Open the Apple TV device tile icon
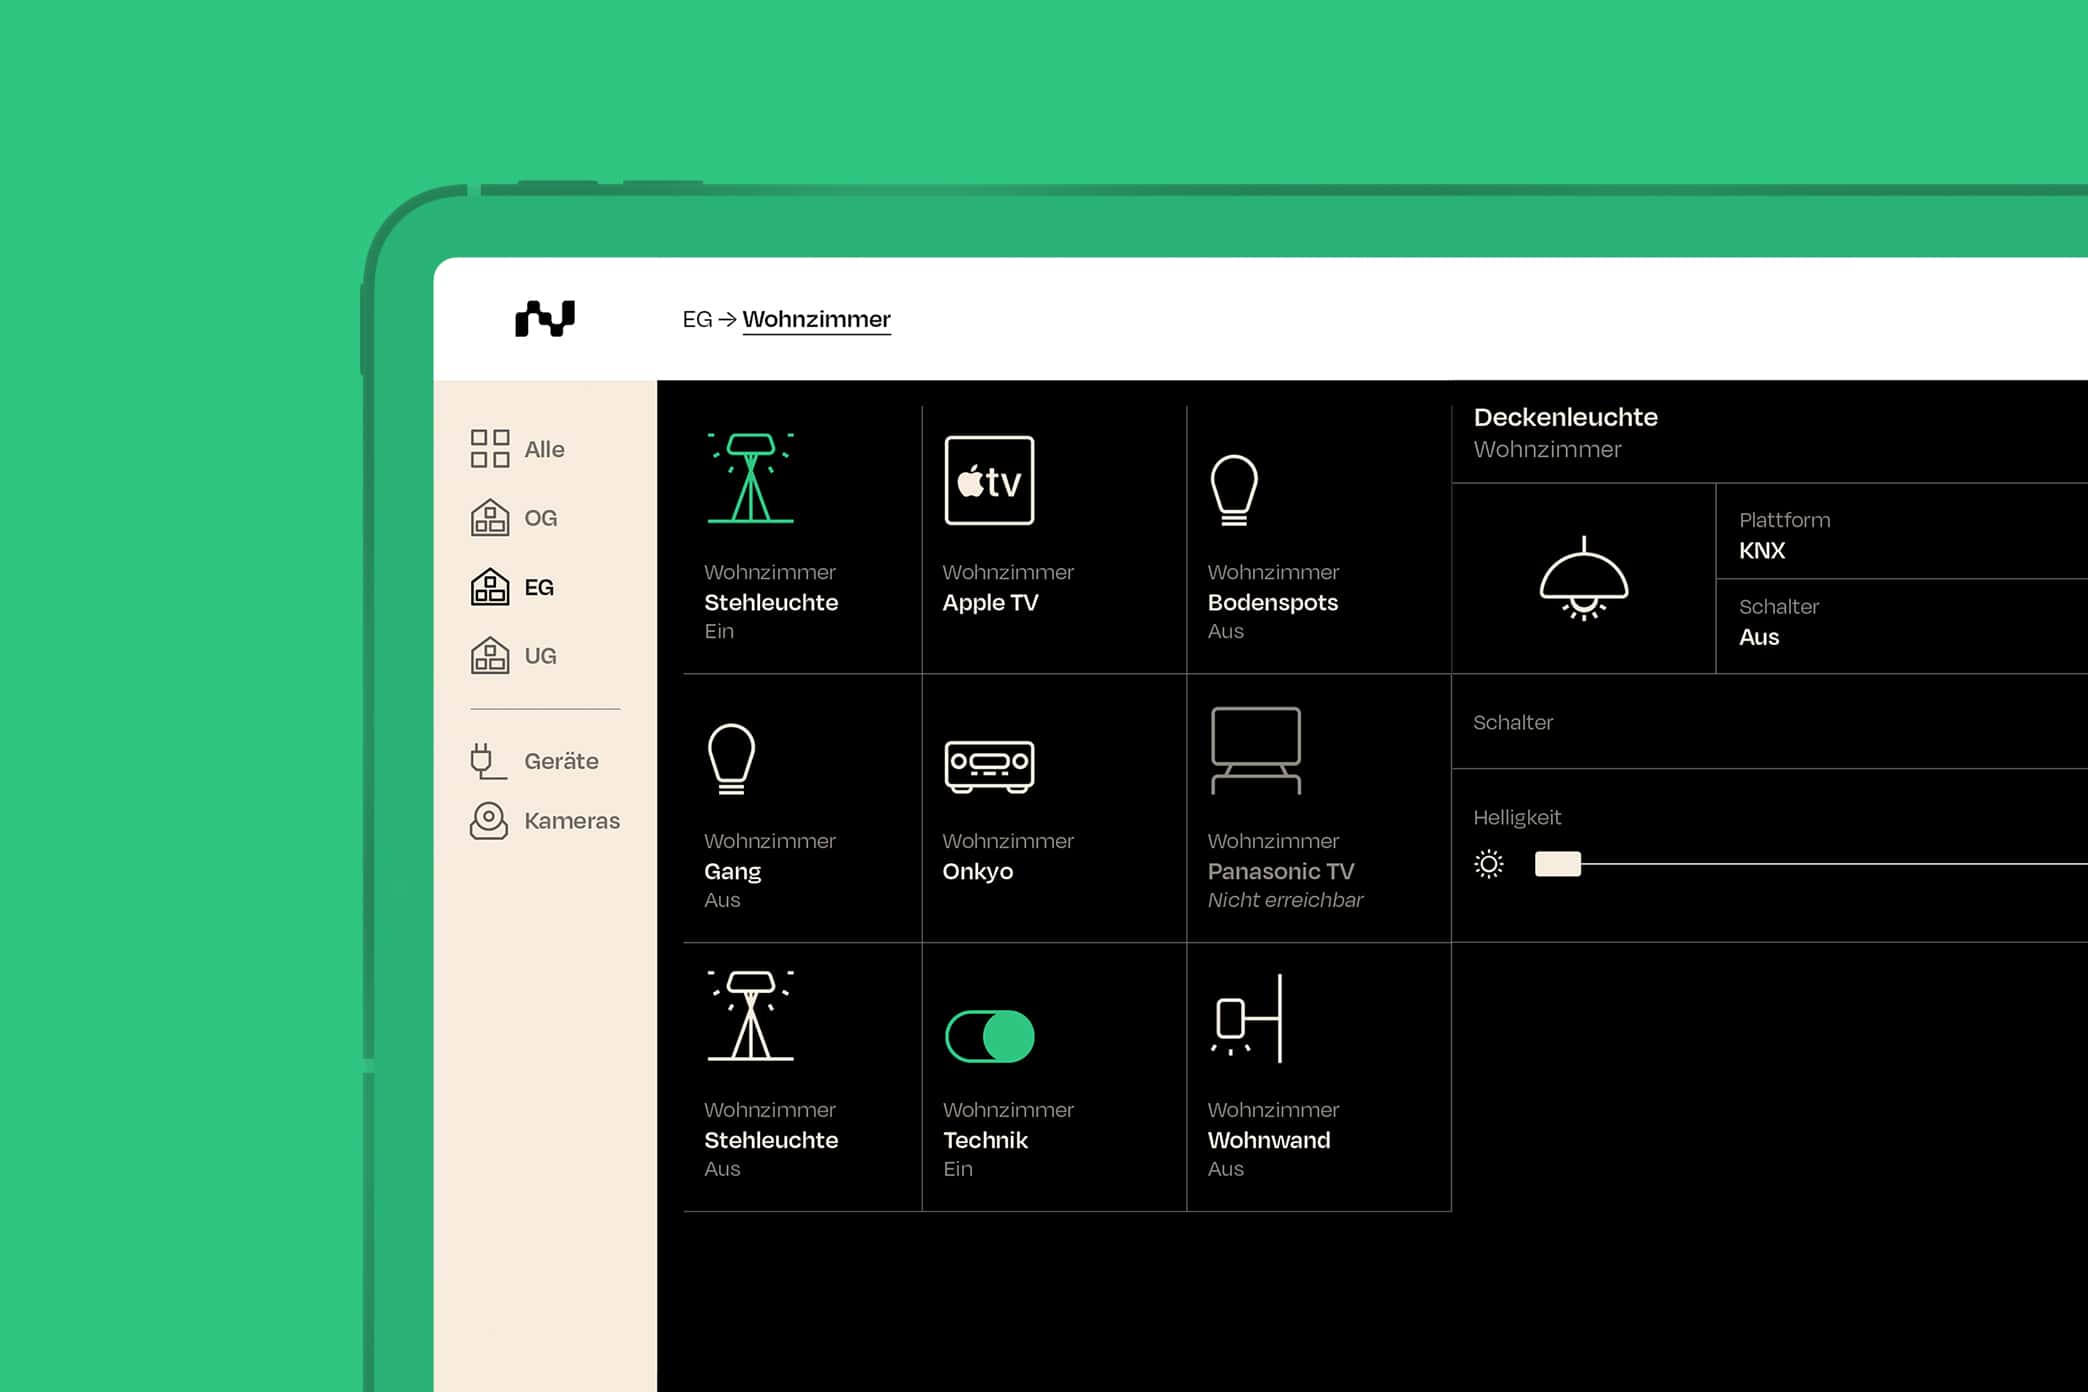The image size is (2088, 1392). tap(989, 480)
